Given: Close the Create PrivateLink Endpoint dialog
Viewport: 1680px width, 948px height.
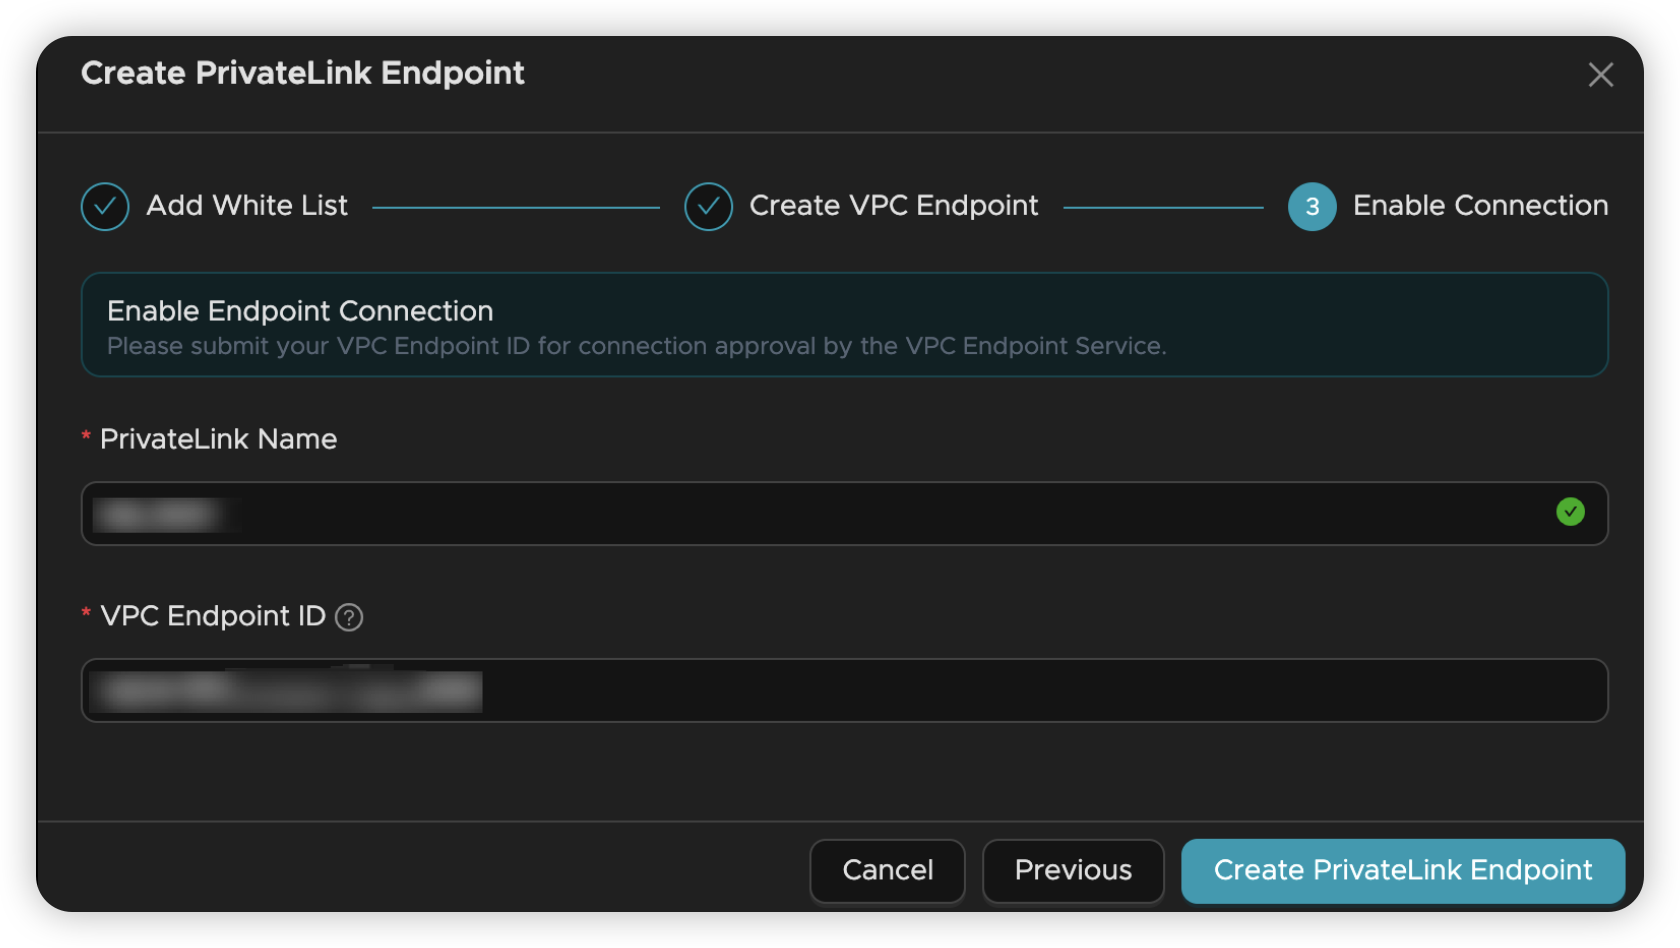Looking at the screenshot, I should click(1600, 75).
